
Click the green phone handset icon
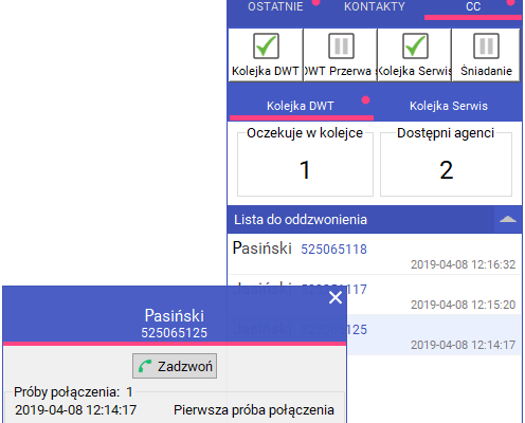(145, 366)
